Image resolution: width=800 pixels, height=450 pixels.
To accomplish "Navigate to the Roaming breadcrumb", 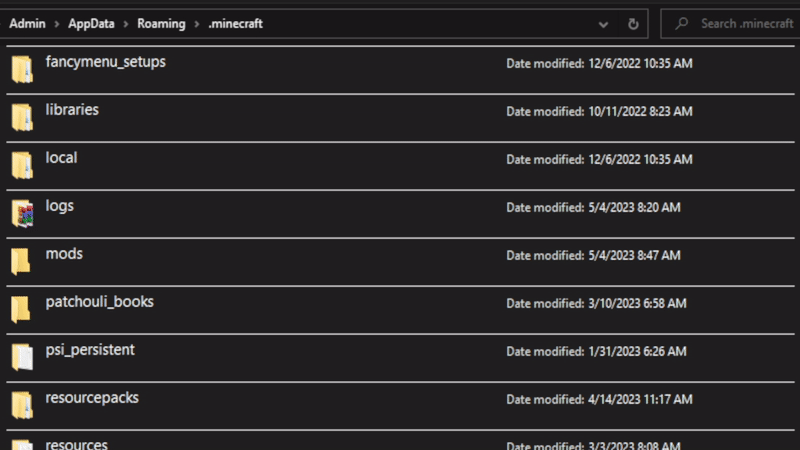I will (x=161, y=23).
